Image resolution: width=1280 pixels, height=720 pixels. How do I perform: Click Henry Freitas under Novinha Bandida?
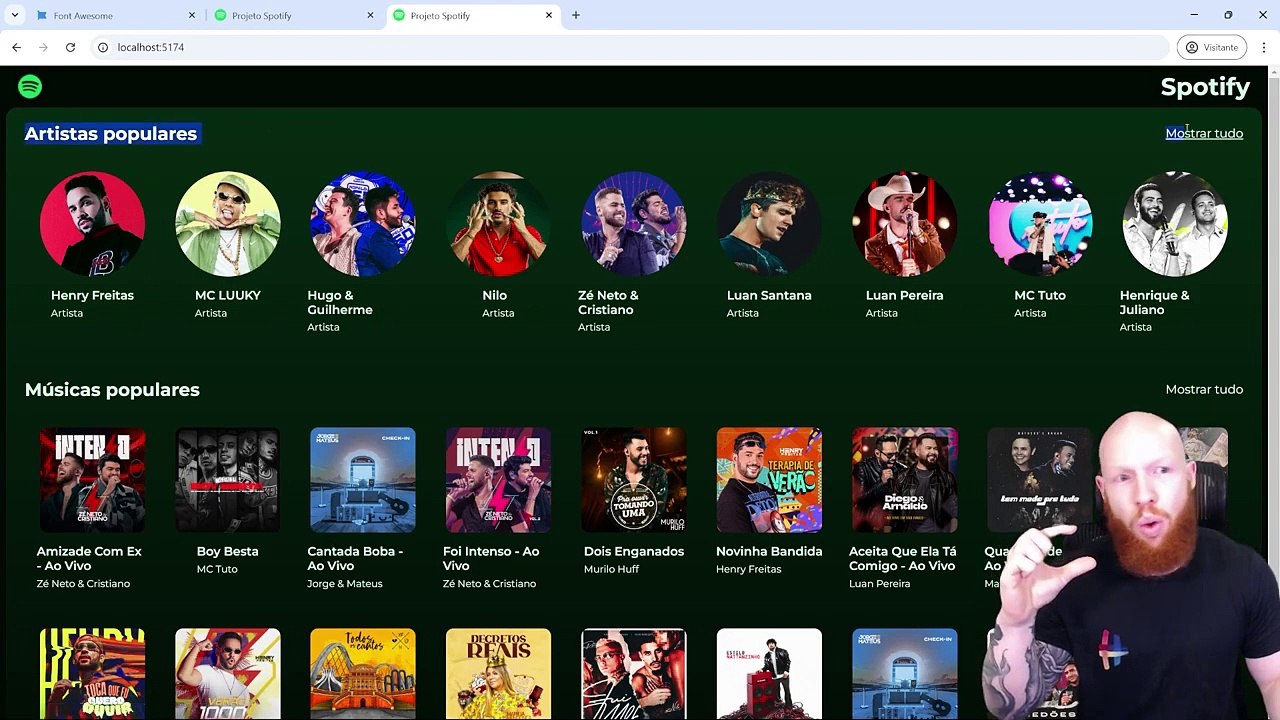pos(748,569)
